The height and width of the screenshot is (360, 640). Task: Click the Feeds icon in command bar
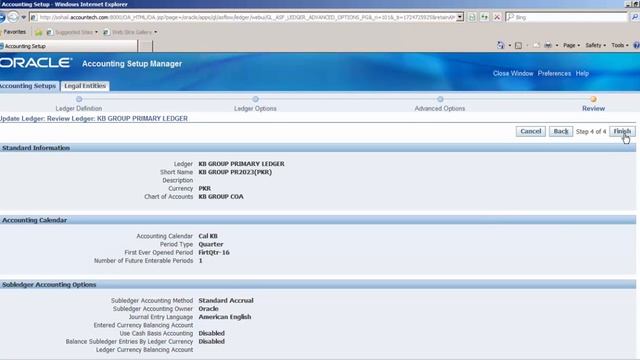coord(518,45)
